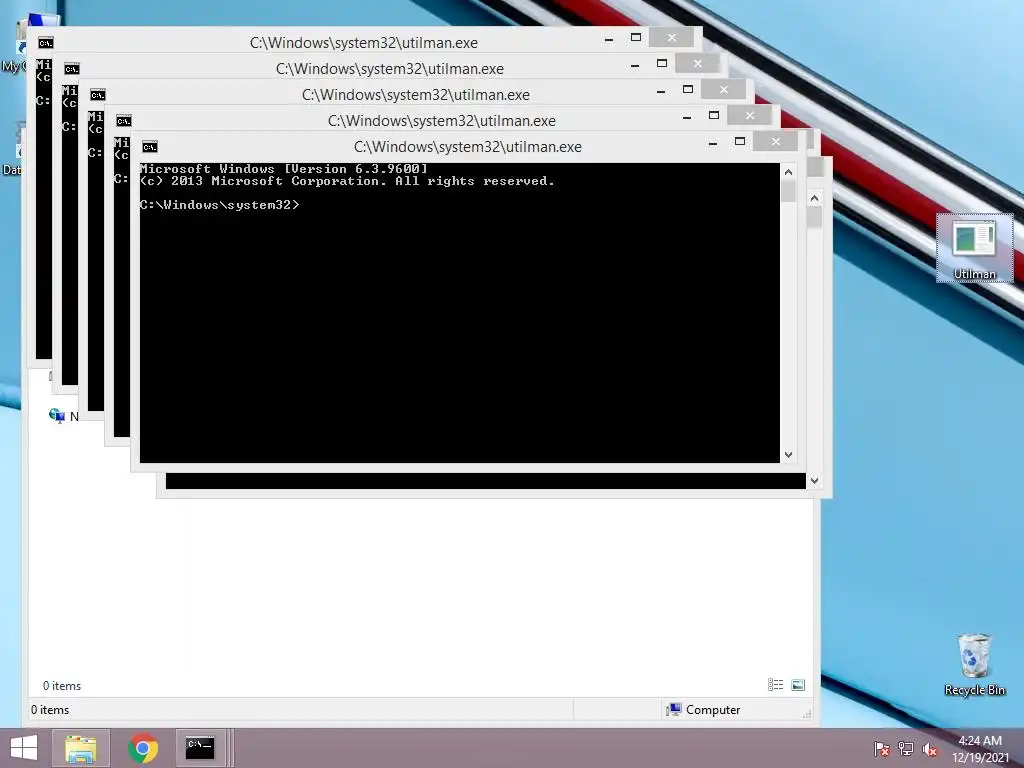Image resolution: width=1024 pixels, height=768 pixels.
Task: Open the network tray icon
Action: pos(906,748)
